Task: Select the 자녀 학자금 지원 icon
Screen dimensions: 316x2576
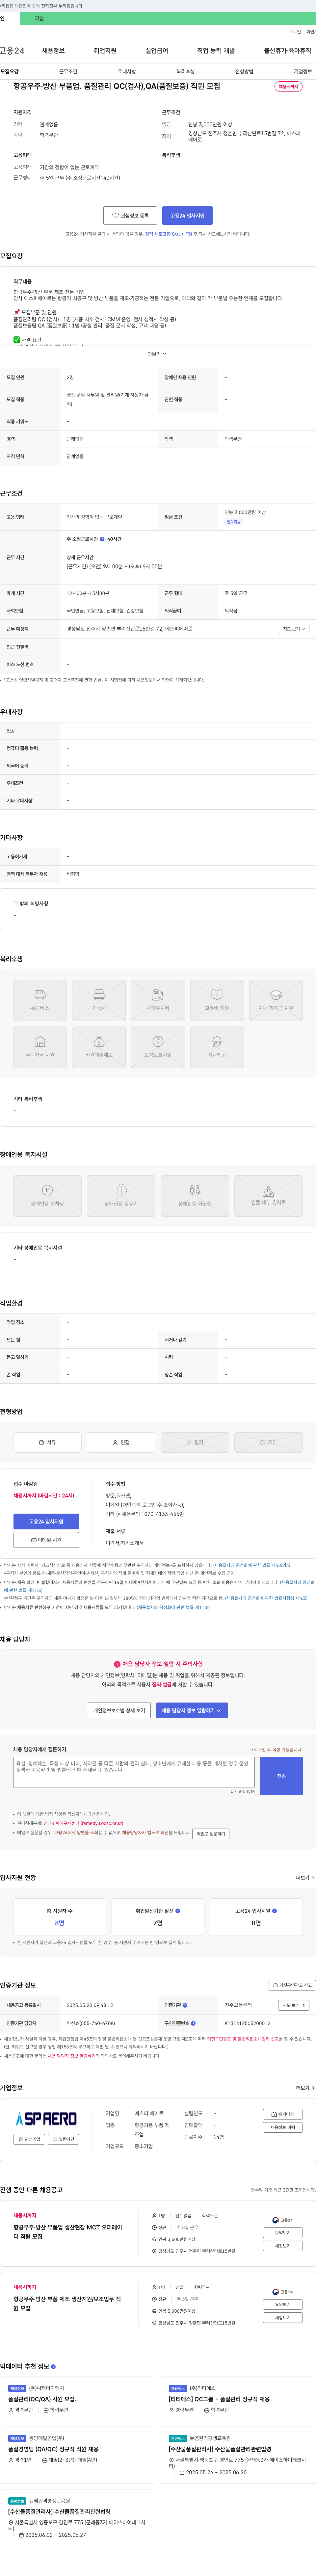Action: tap(276, 1000)
